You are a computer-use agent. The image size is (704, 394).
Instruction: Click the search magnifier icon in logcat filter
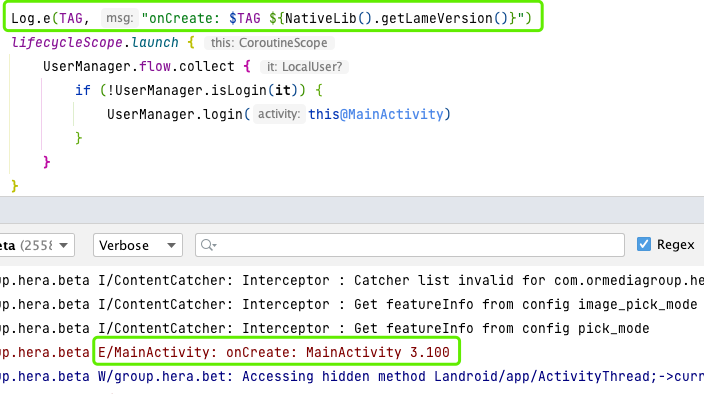pyautogui.click(x=208, y=245)
